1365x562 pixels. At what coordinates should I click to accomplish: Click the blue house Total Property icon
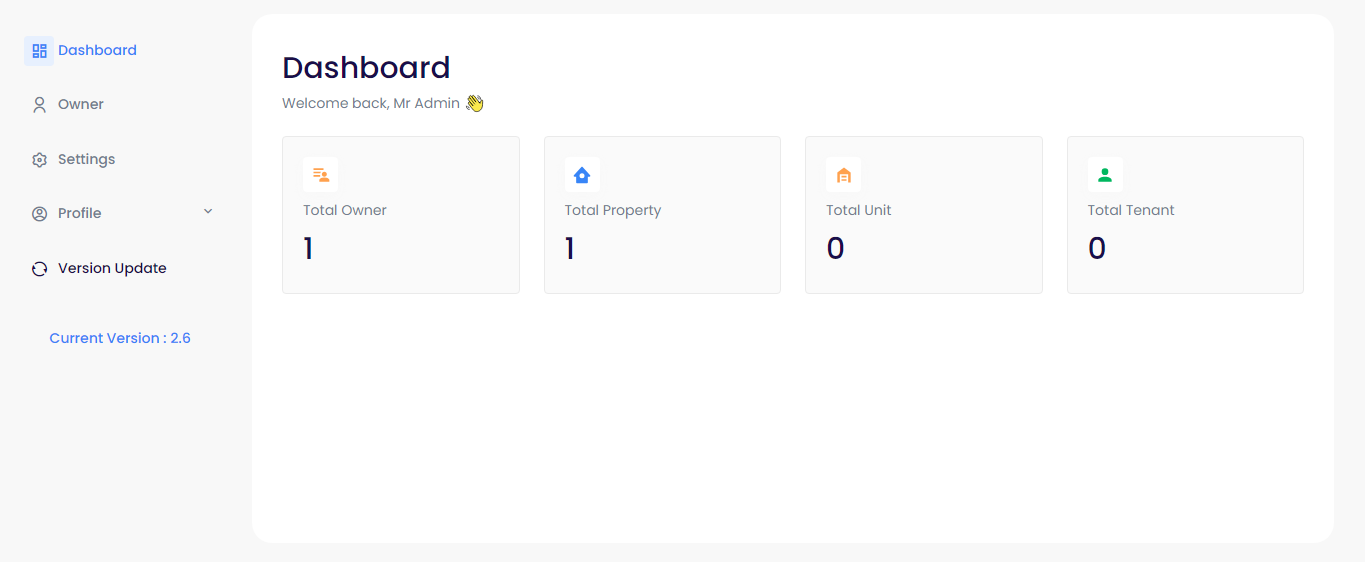tap(582, 175)
